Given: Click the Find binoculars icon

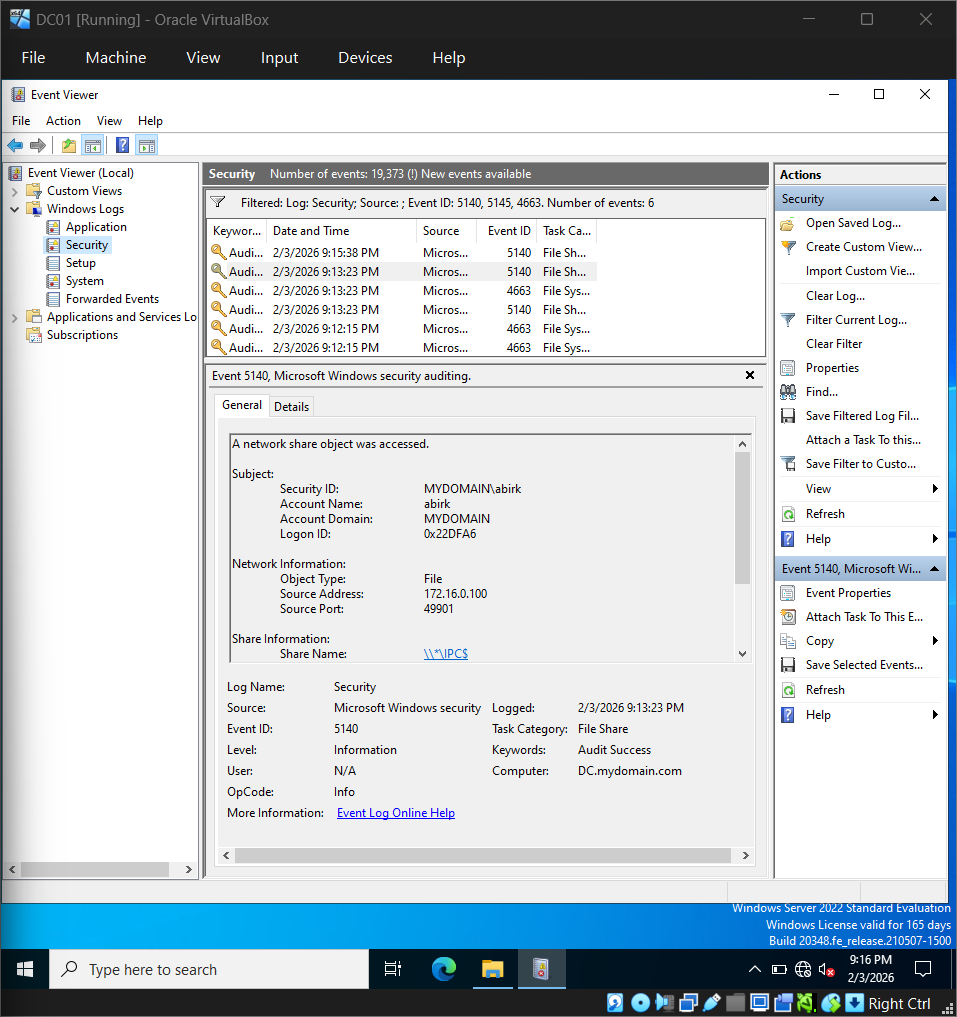Looking at the screenshot, I should 788,392.
